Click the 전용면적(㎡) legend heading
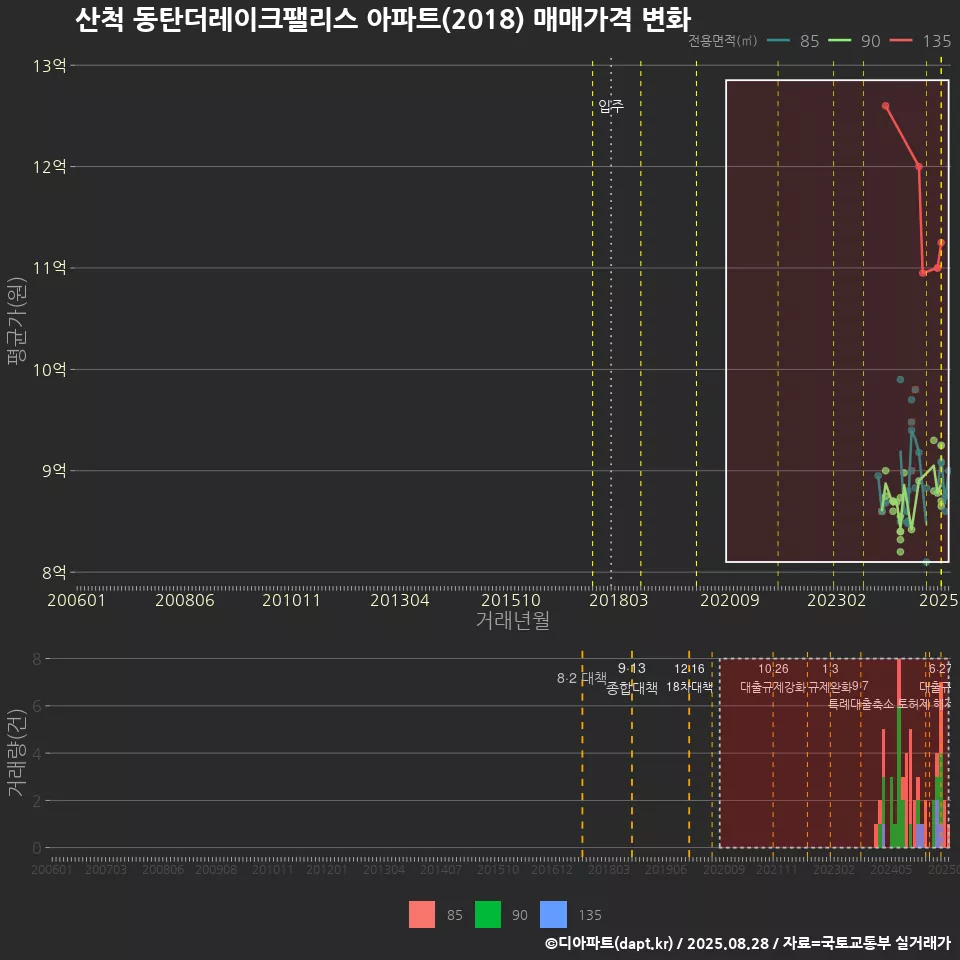Viewport: 960px width, 960px height. point(722,41)
